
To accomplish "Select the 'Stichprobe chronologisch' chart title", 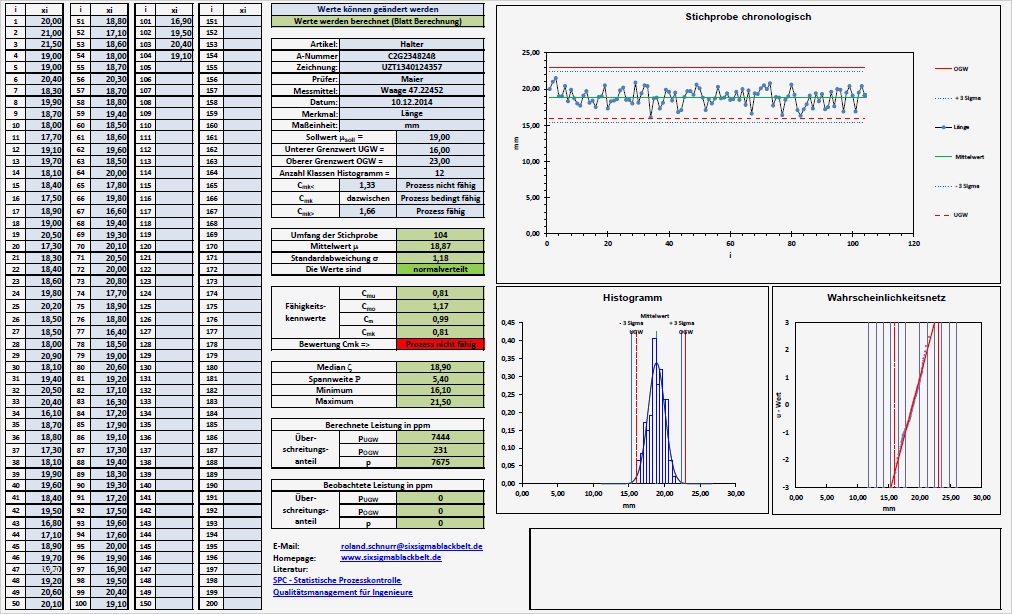I will click(748, 17).
